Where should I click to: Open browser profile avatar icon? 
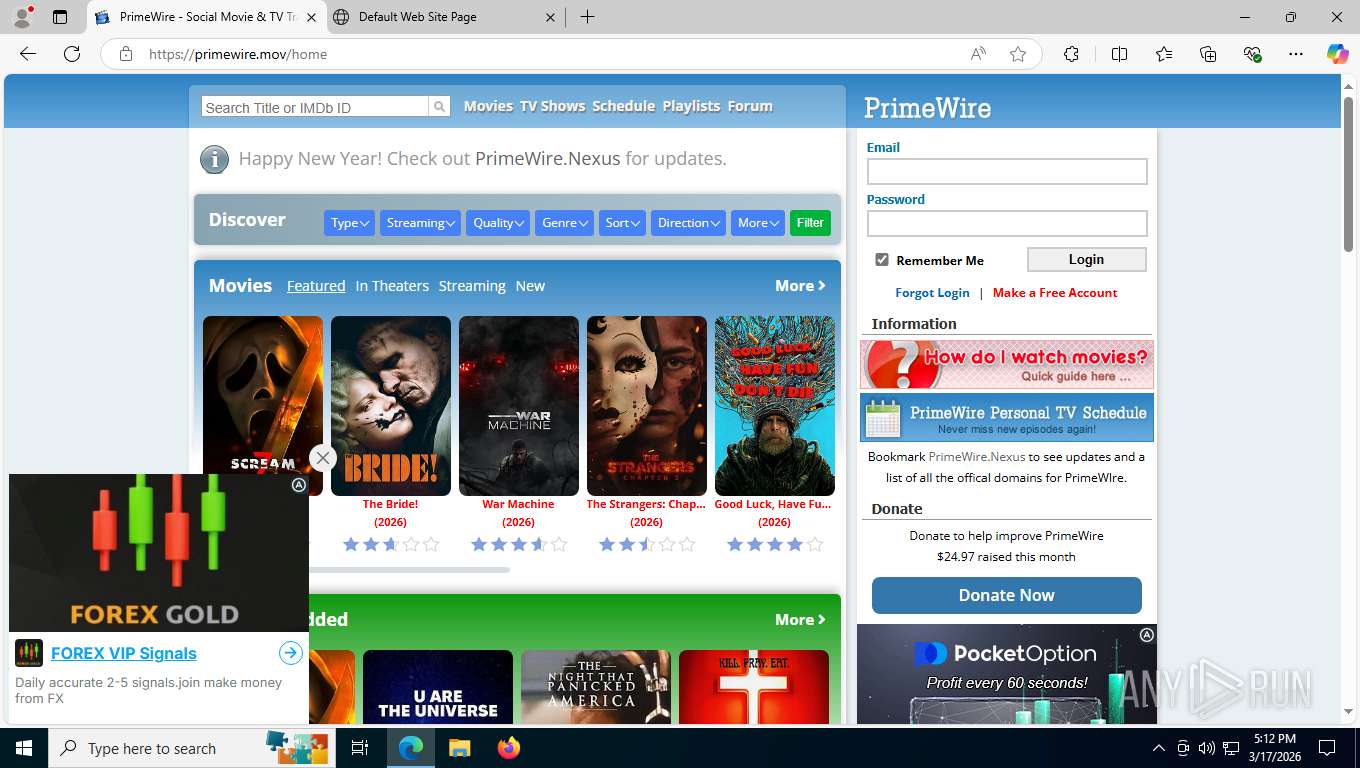click(x=22, y=17)
